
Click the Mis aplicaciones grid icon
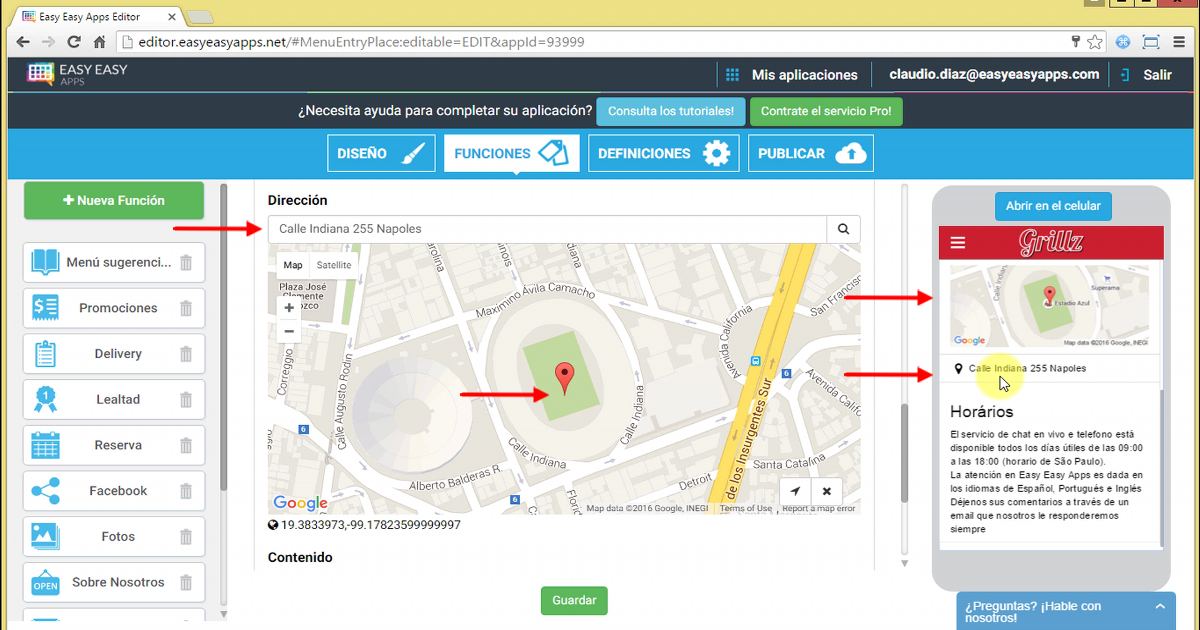(733, 74)
